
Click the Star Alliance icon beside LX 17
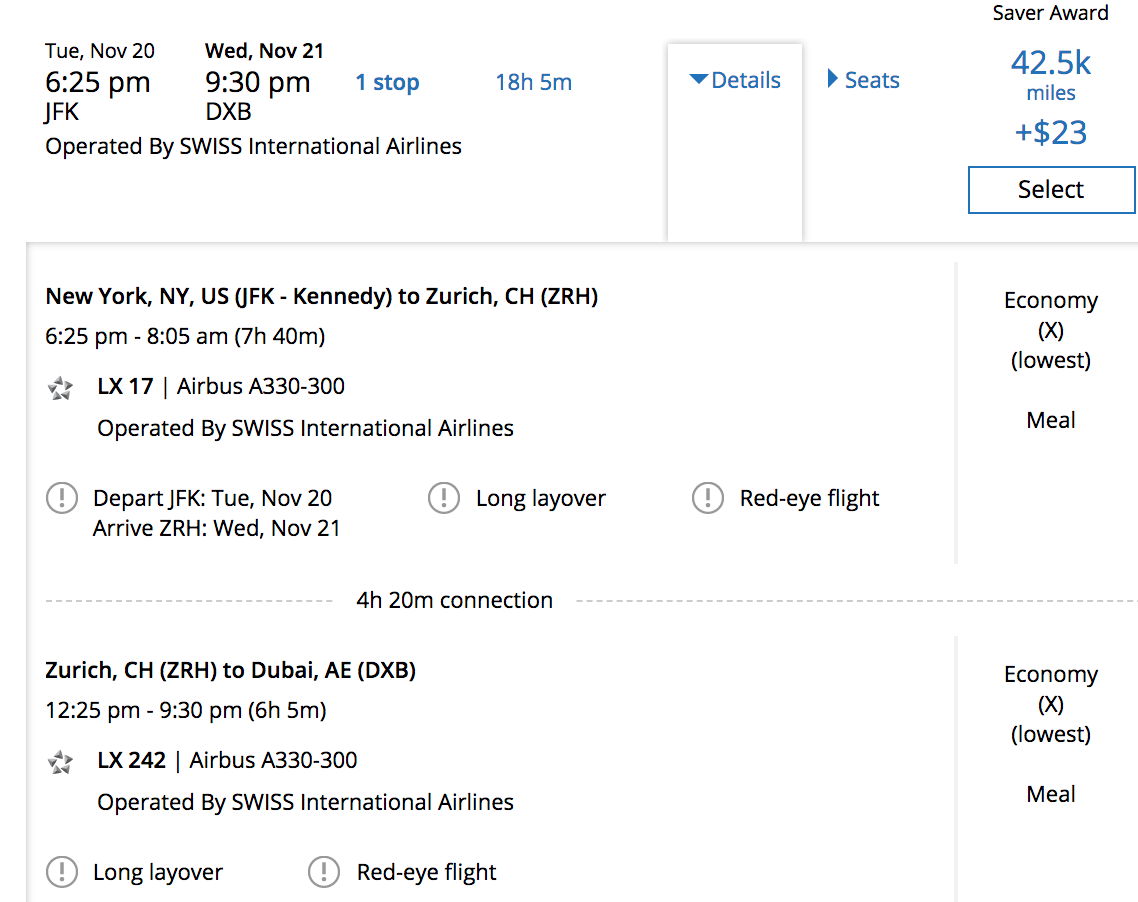pos(61,388)
